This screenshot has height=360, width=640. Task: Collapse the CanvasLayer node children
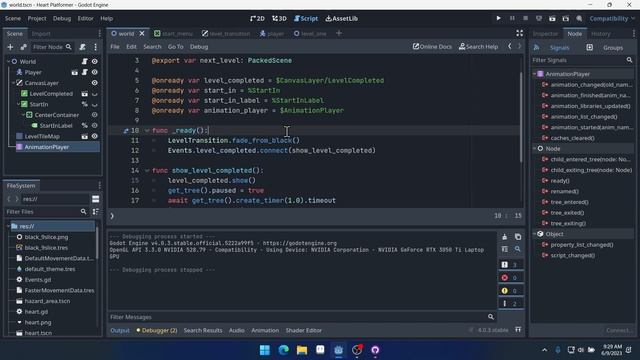[13, 83]
